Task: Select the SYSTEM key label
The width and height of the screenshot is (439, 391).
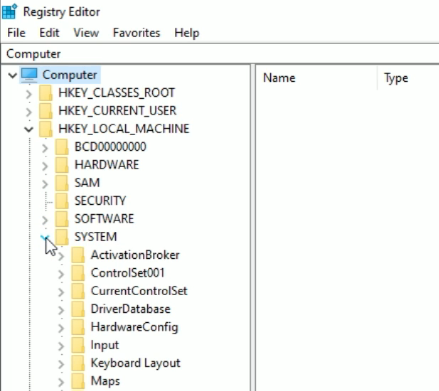Action: coord(96,237)
